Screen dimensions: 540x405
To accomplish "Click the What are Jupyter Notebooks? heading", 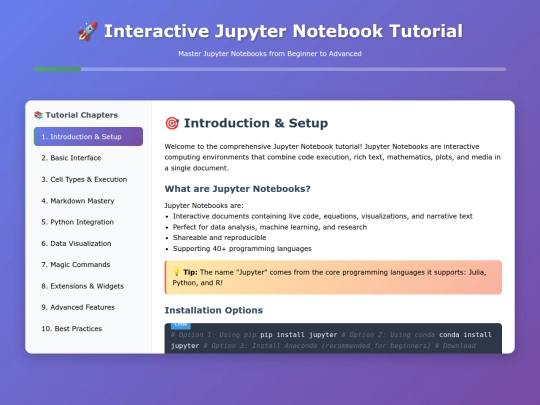I will click(237, 189).
